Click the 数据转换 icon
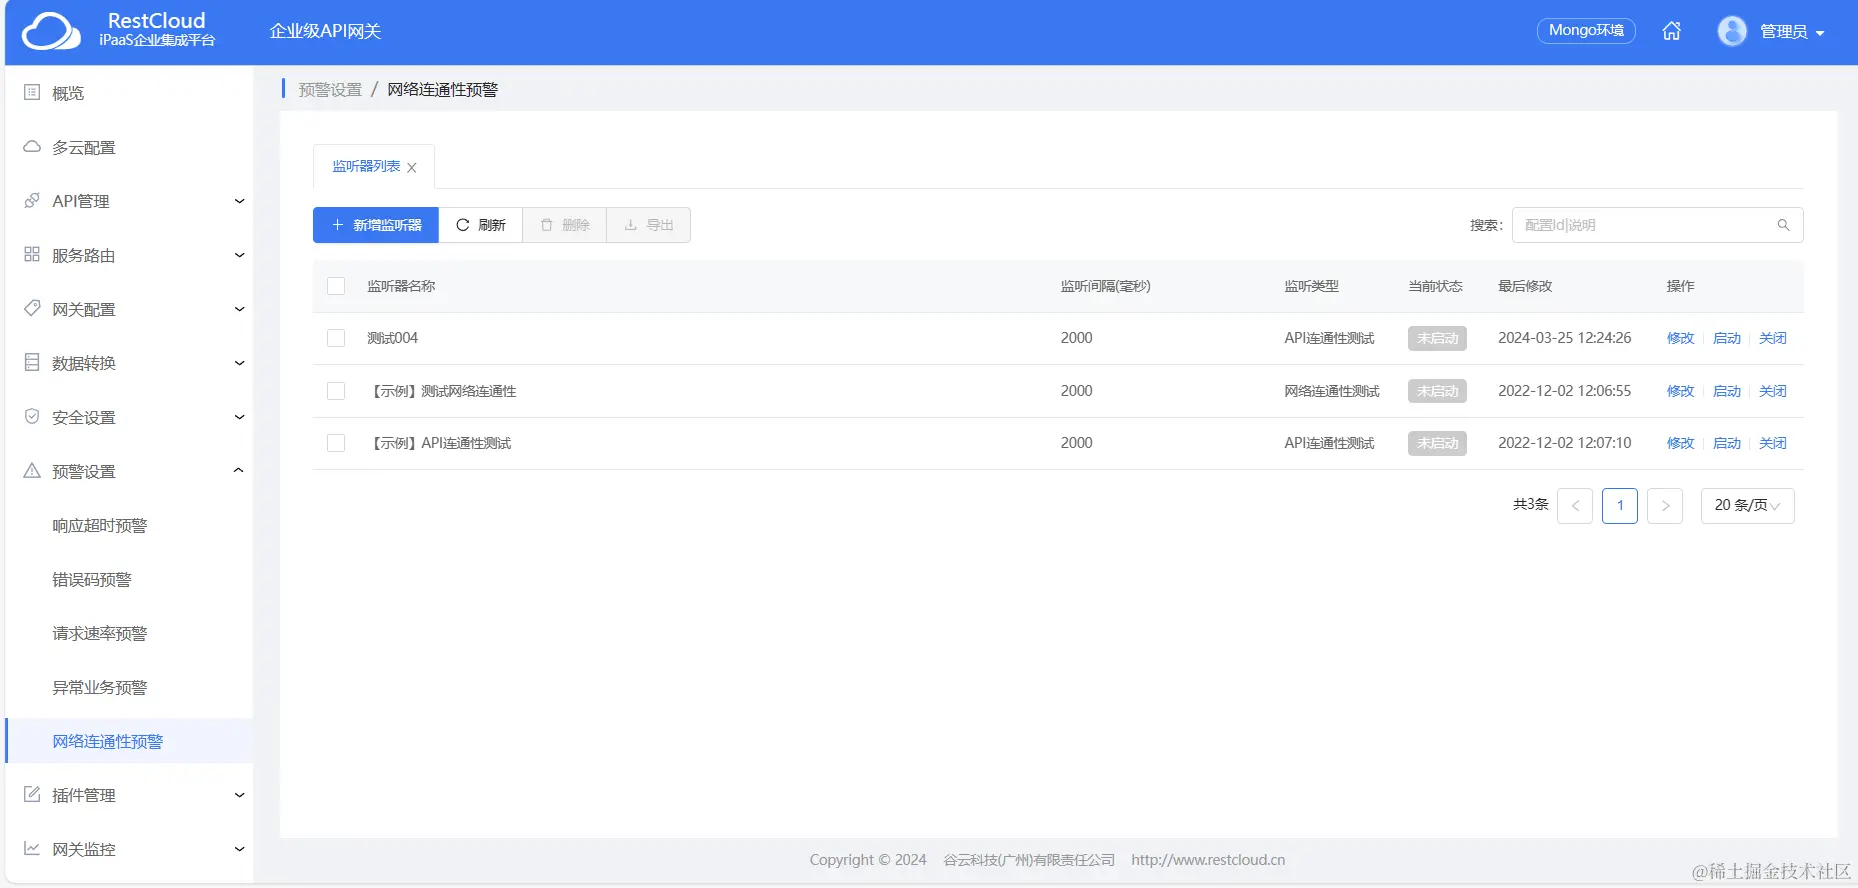Screen dimensions: 1858x888 (x=32, y=363)
